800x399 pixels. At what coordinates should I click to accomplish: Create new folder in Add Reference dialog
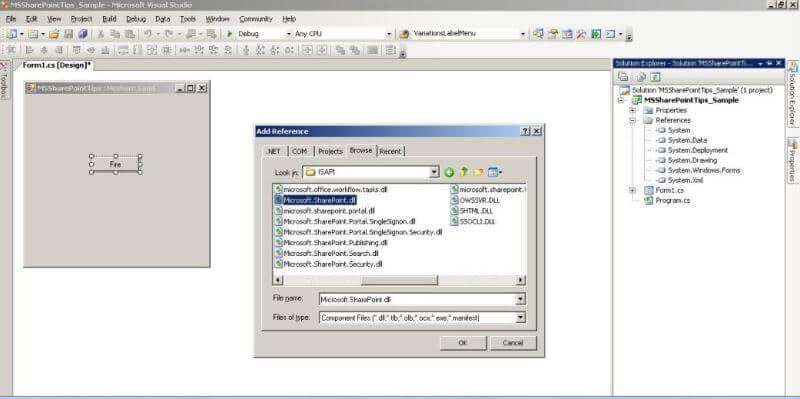(478, 172)
